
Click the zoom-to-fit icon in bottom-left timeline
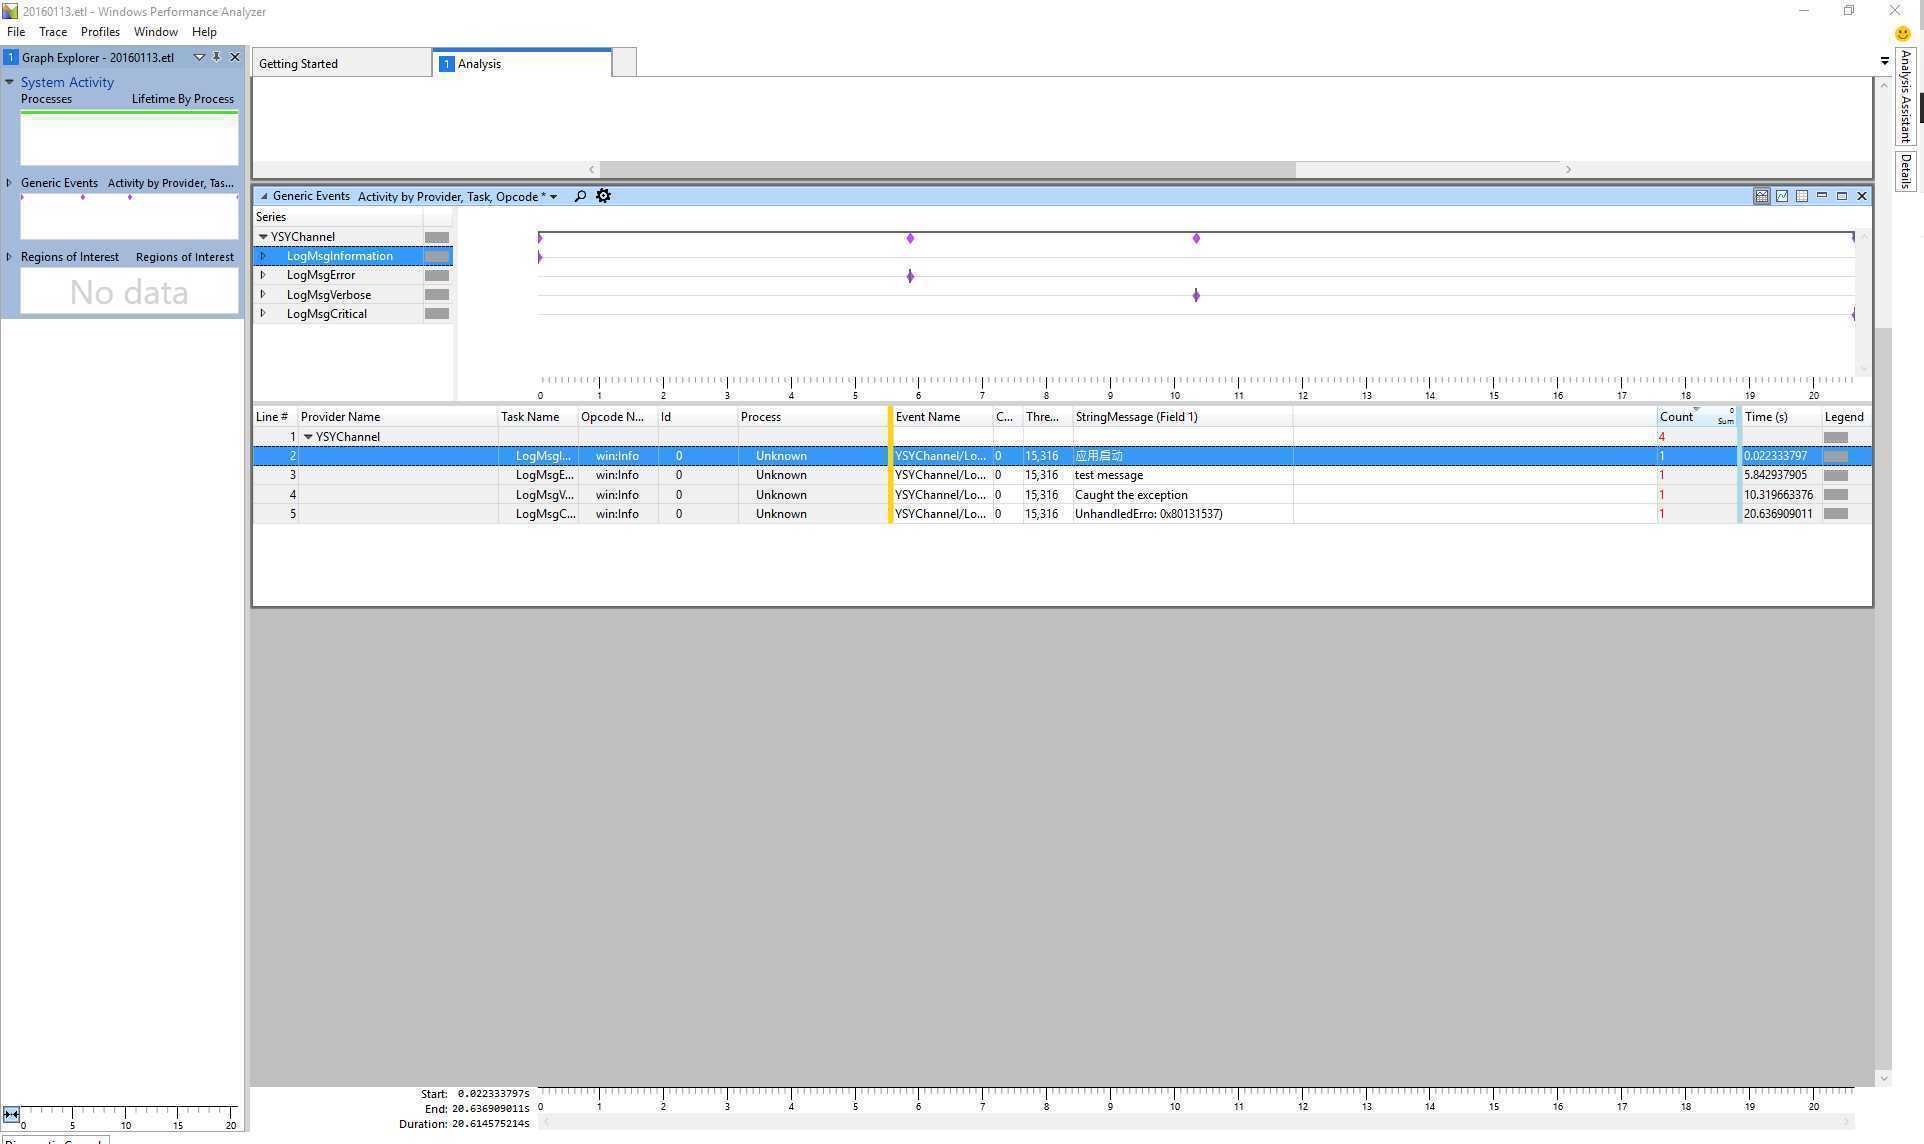11,1114
